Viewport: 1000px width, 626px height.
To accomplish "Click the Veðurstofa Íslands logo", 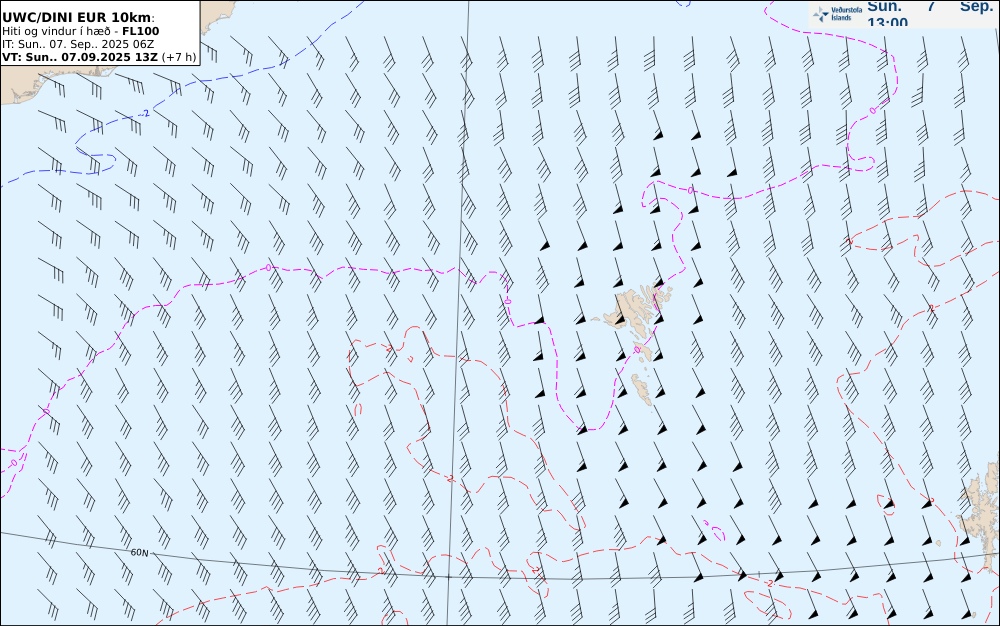I will pyautogui.click(x=837, y=14).
